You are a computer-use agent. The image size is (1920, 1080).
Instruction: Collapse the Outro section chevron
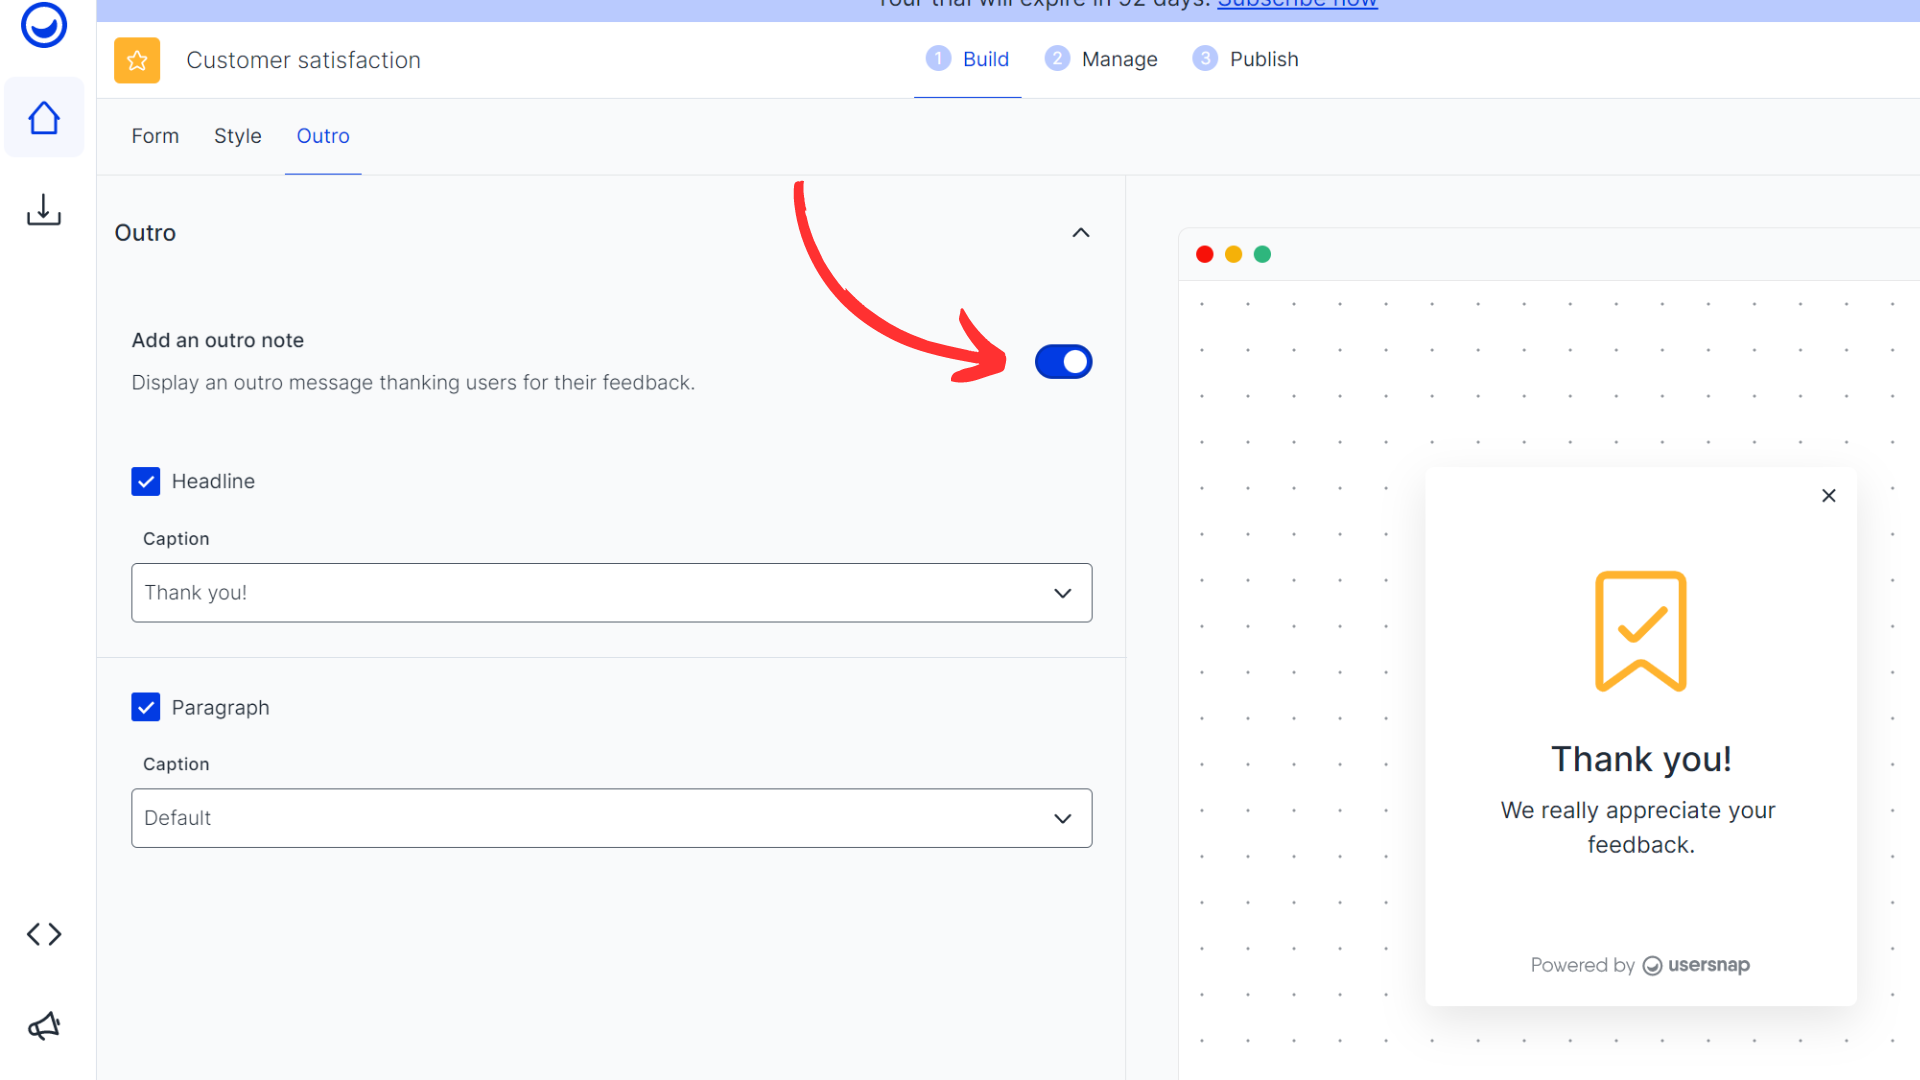pos(1080,233)
